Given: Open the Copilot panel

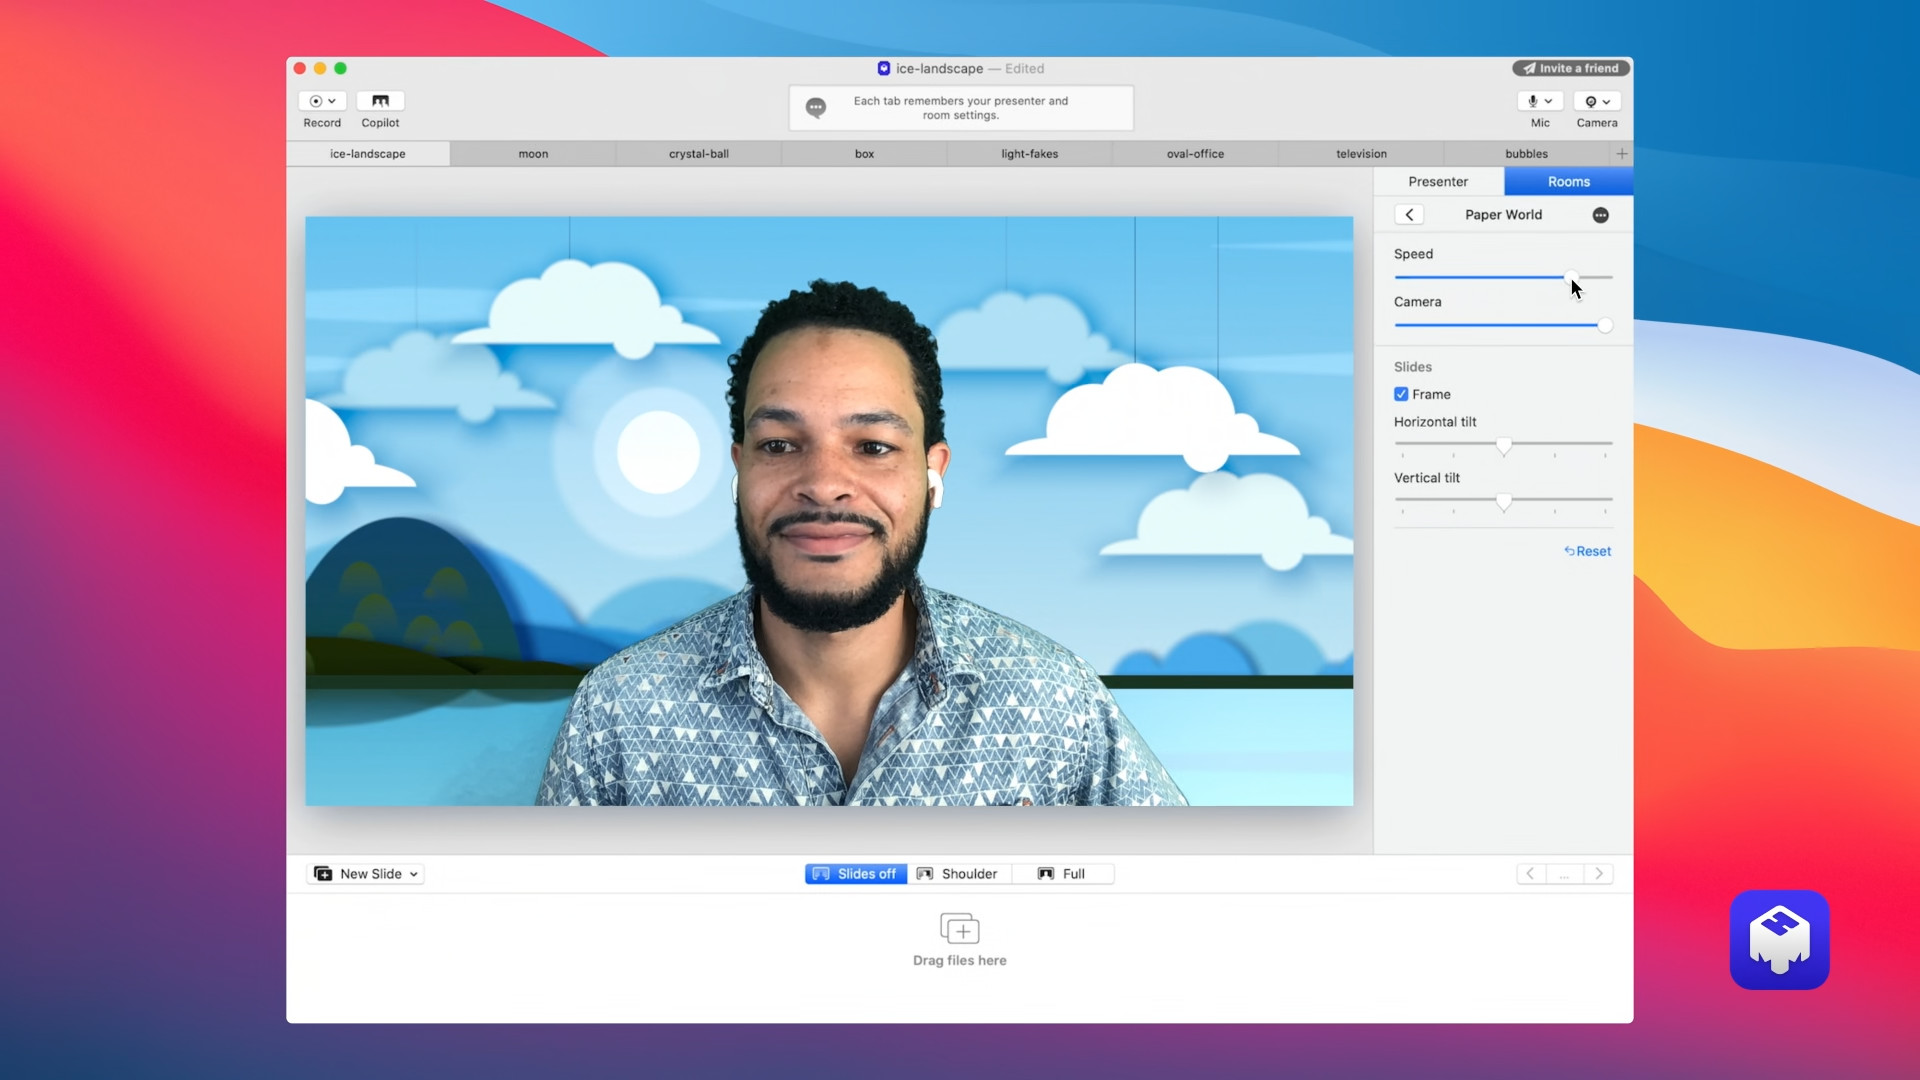Looking at the screenshot, I should coord(380,100).
